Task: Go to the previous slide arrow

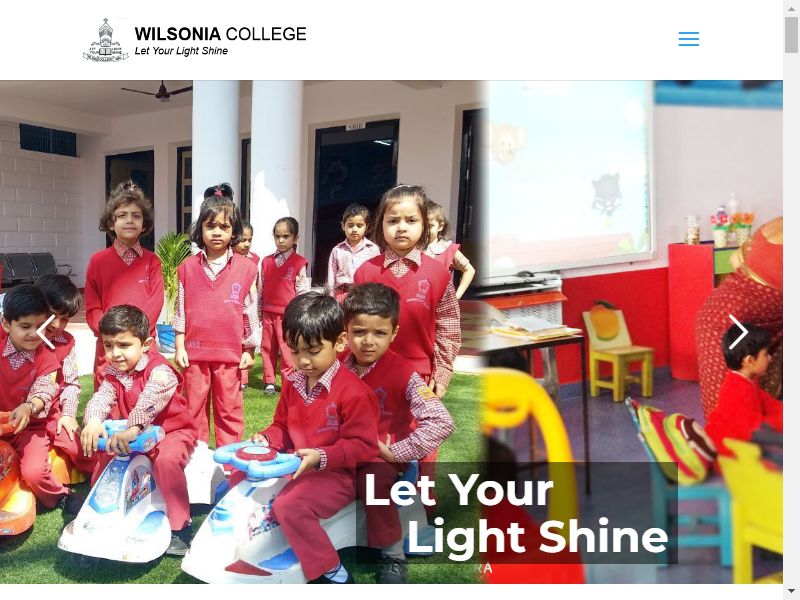Action: pyautogui.click(x=45, y=332)
